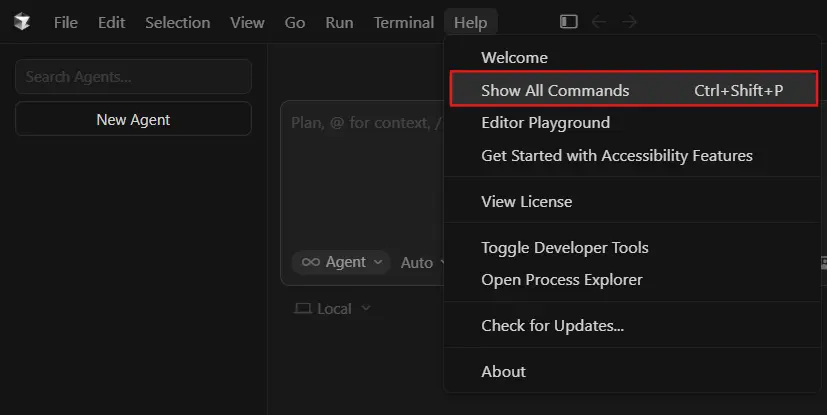Open Editor Playground from the menu
This screenshot has height=415, width=827.
pyautogui.click(x=545, y=123)
